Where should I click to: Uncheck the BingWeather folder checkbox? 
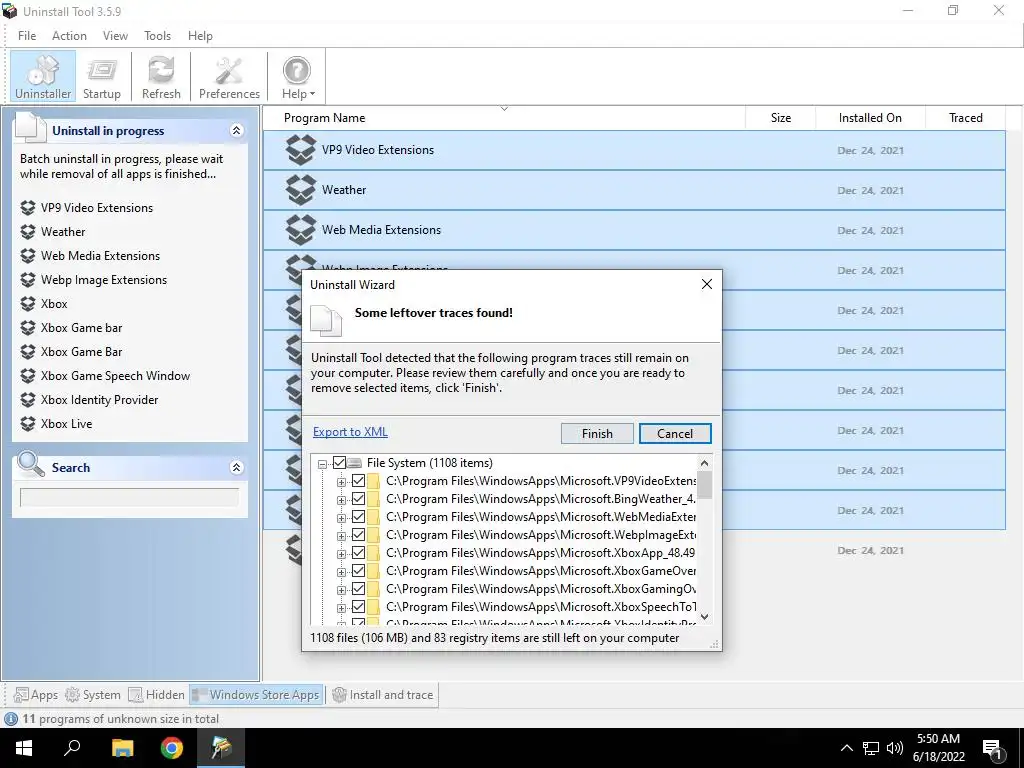[359, 500]
